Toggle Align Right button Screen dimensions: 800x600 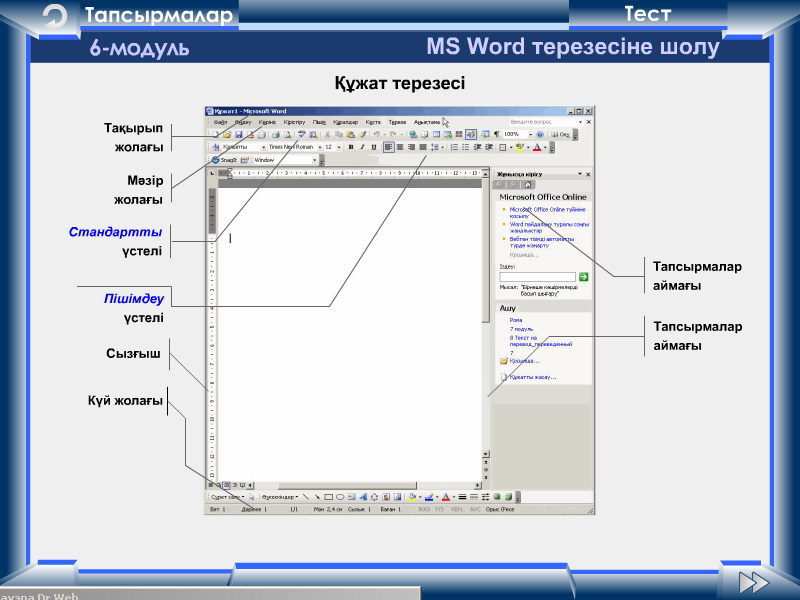coord(411,147)
